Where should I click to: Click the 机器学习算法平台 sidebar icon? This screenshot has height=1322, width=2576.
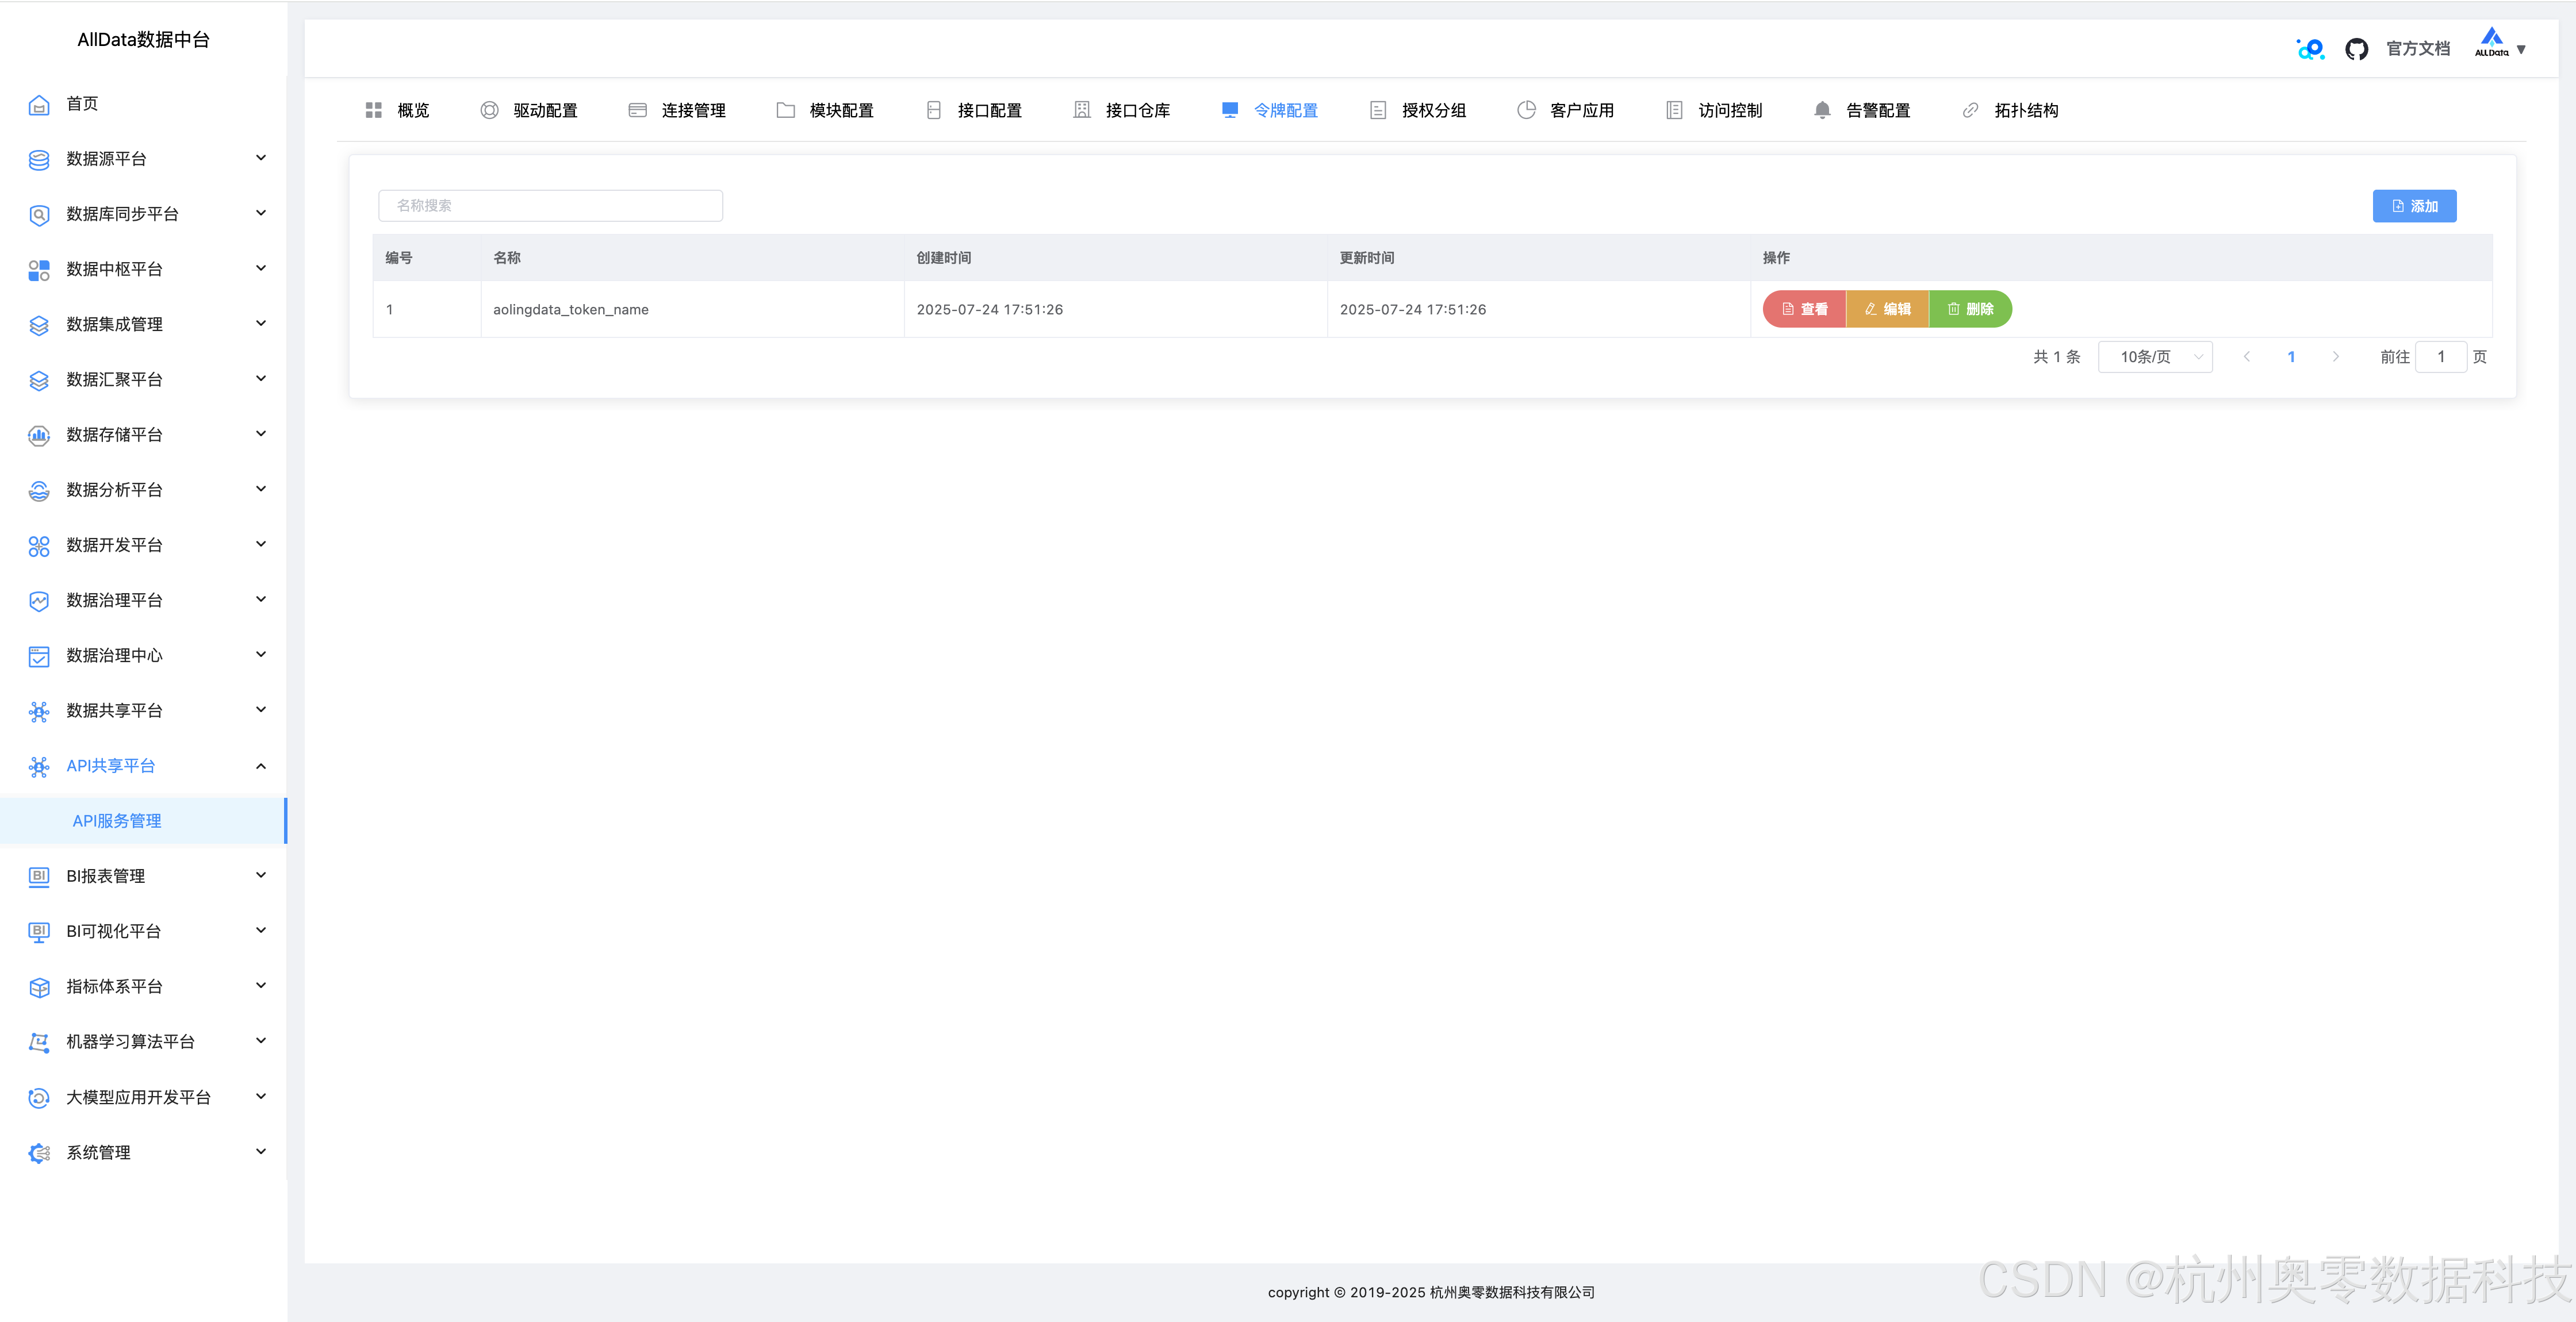point(39,1042)
